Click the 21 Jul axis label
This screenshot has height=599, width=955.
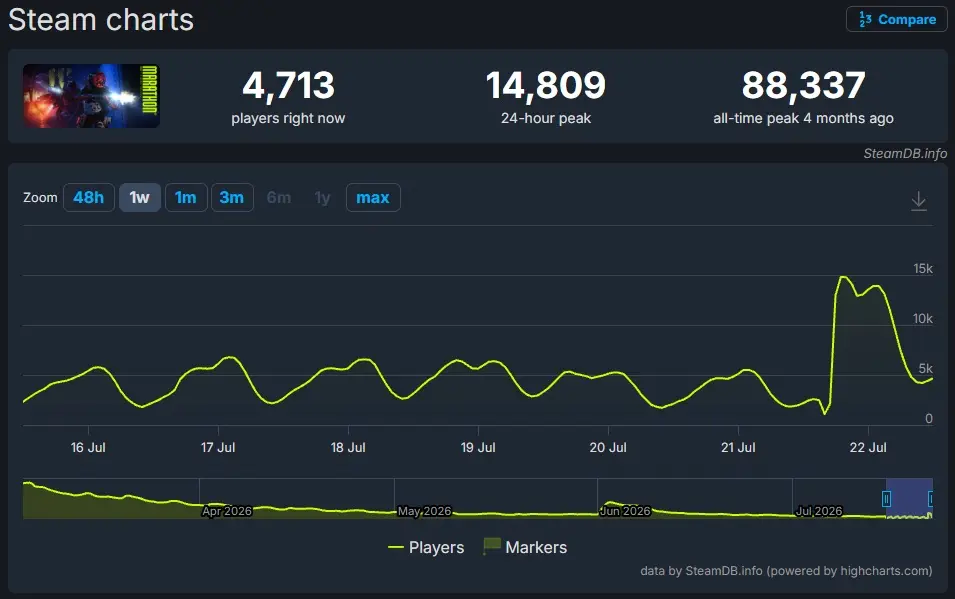(x=738, y=447)
